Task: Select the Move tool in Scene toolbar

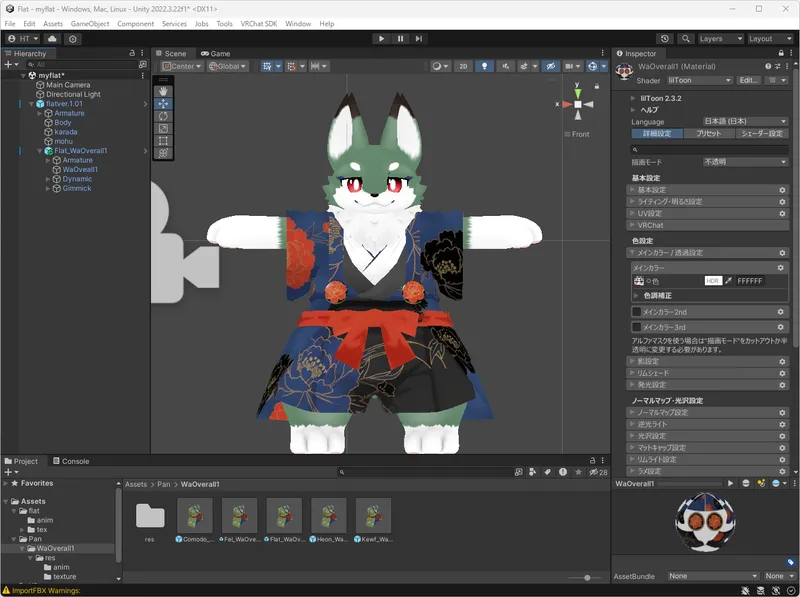Action: 163,104
